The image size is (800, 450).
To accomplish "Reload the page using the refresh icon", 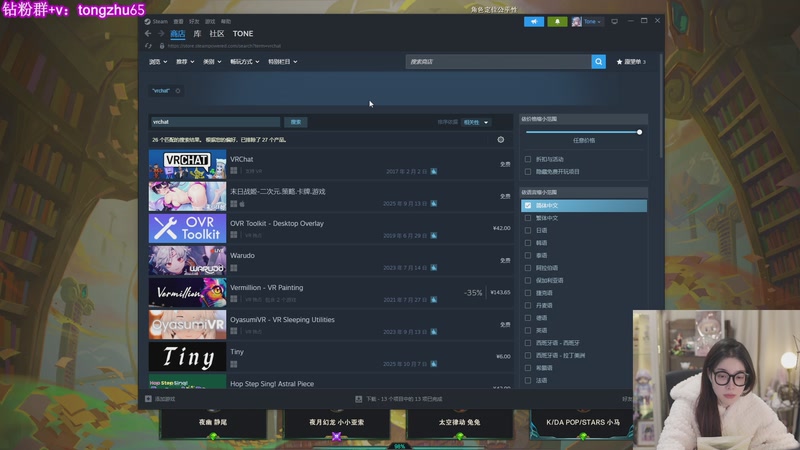I will pyautogui.click(x=148, y=46).
